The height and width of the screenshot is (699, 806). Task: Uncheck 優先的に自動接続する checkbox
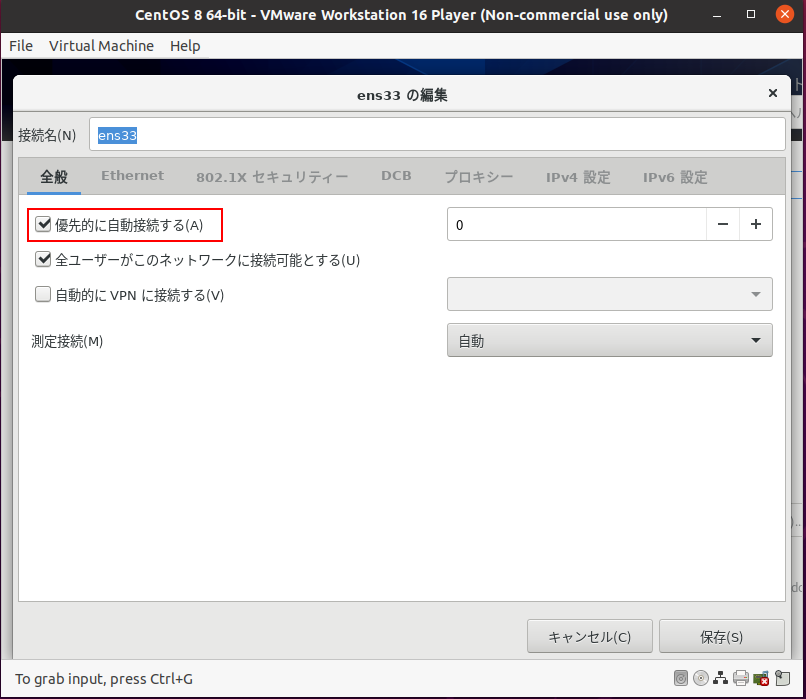(43, 225)
